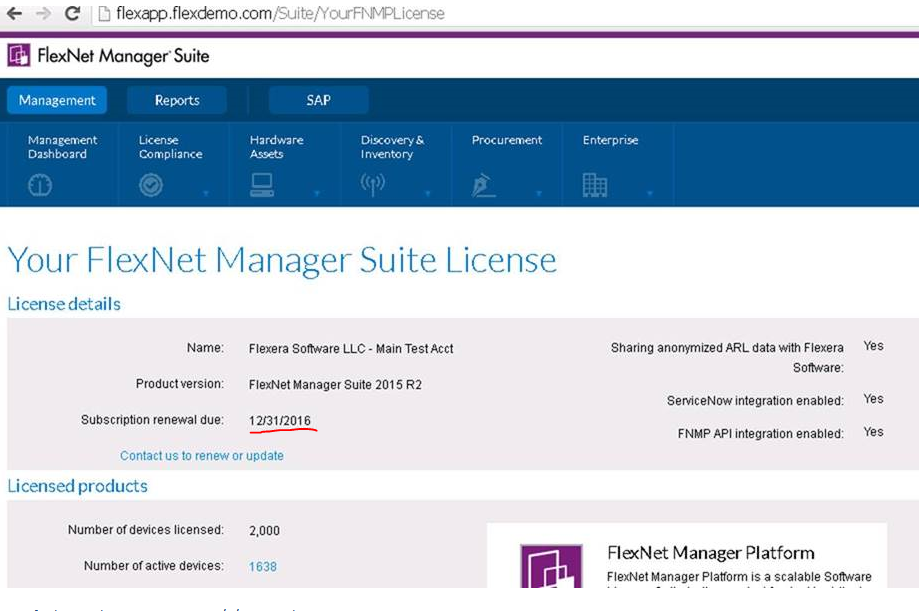The width and height of the screenshot is (919, 611).
Task: Click the Enterprise building icon
Action: coord(594,185)
